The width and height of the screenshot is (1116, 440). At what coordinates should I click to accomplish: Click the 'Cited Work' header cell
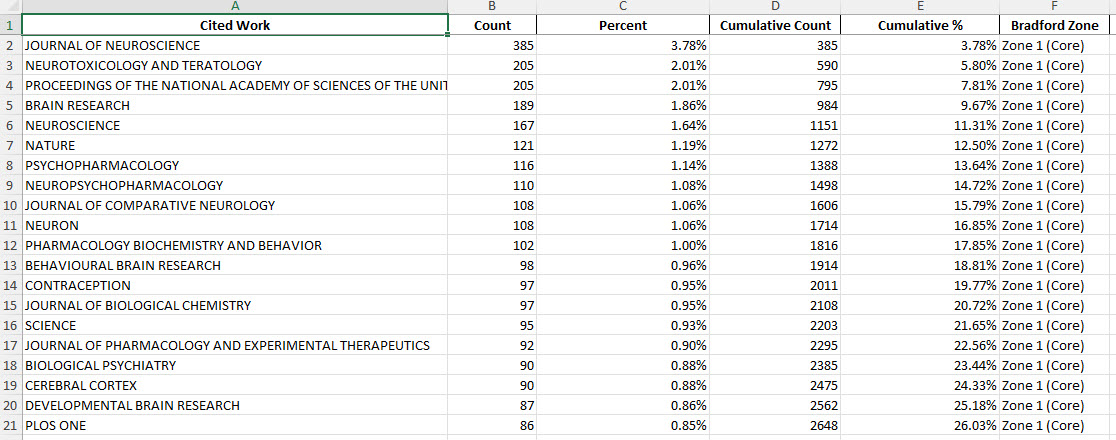235,26
